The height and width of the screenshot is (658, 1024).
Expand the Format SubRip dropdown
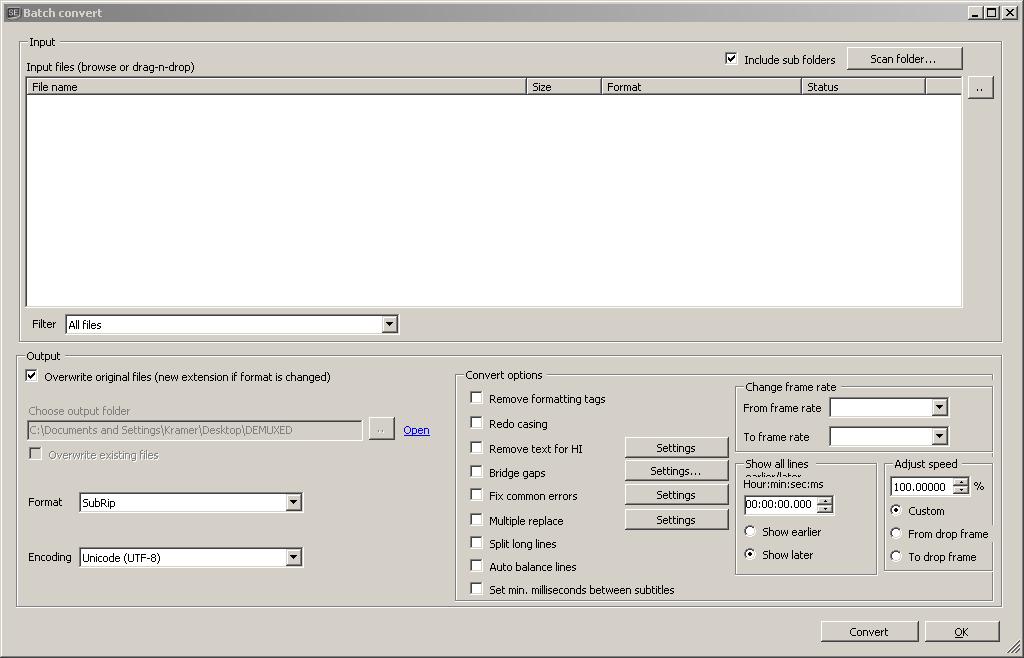pyautogui.click(x=293, y=503)
